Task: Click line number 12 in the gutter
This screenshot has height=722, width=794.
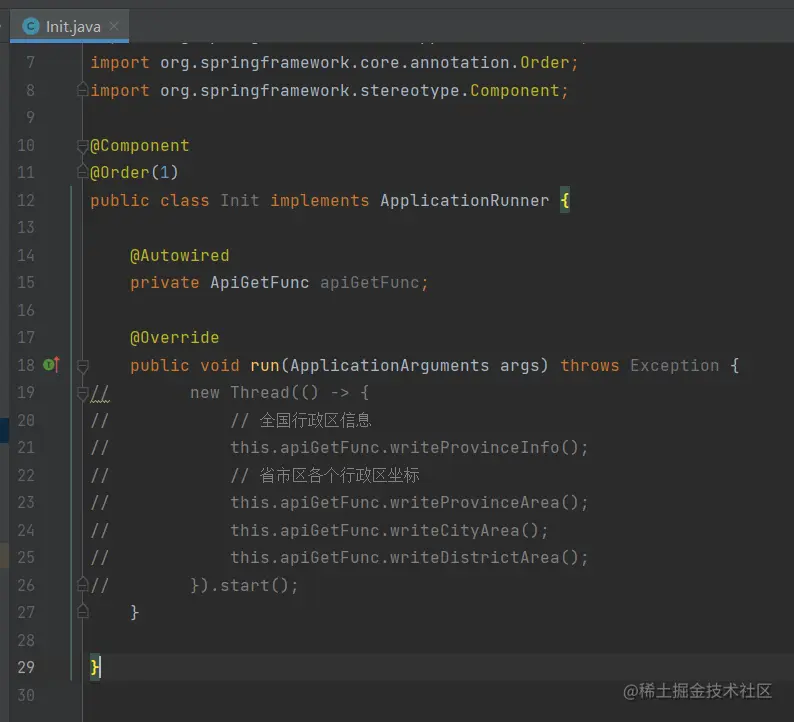Action: pos(26,200)
